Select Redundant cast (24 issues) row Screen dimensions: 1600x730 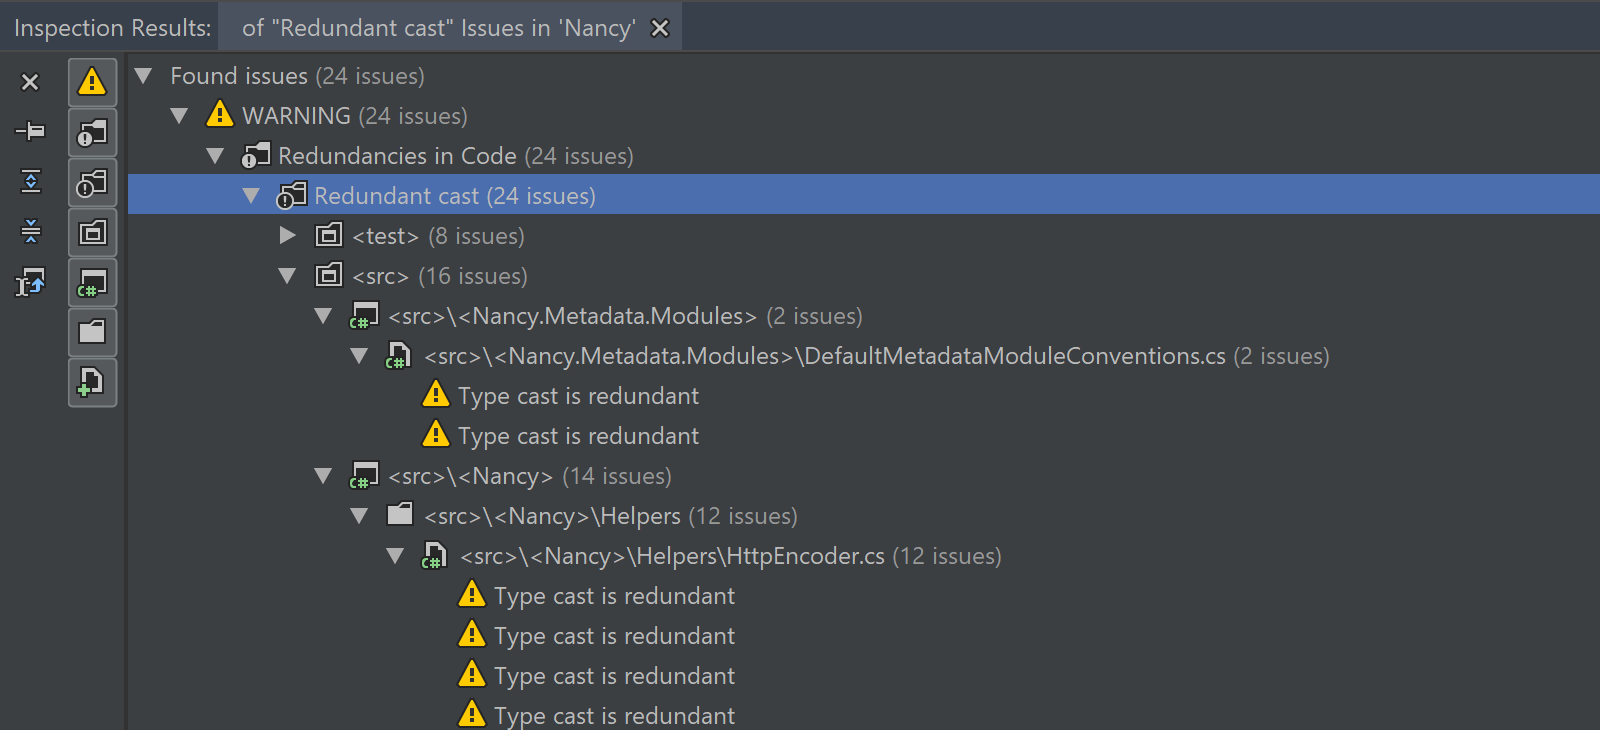(x=864, y=194)
